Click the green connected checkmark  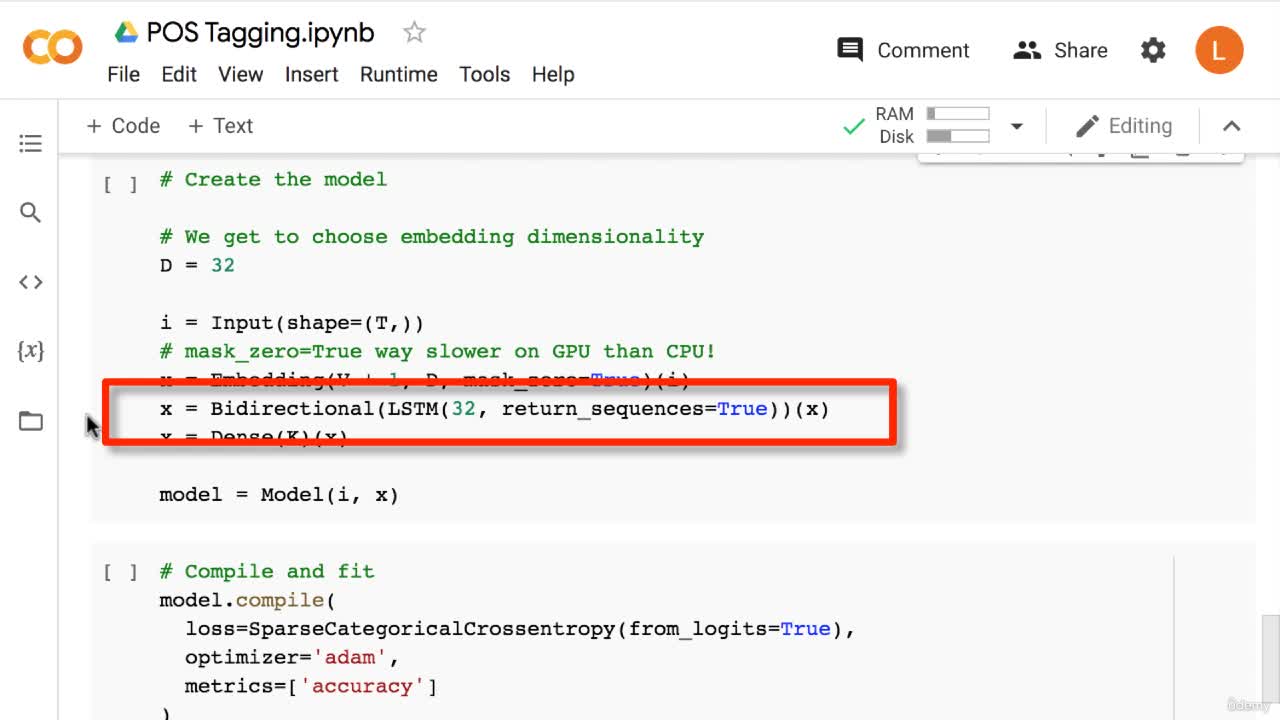coord(854,126)
